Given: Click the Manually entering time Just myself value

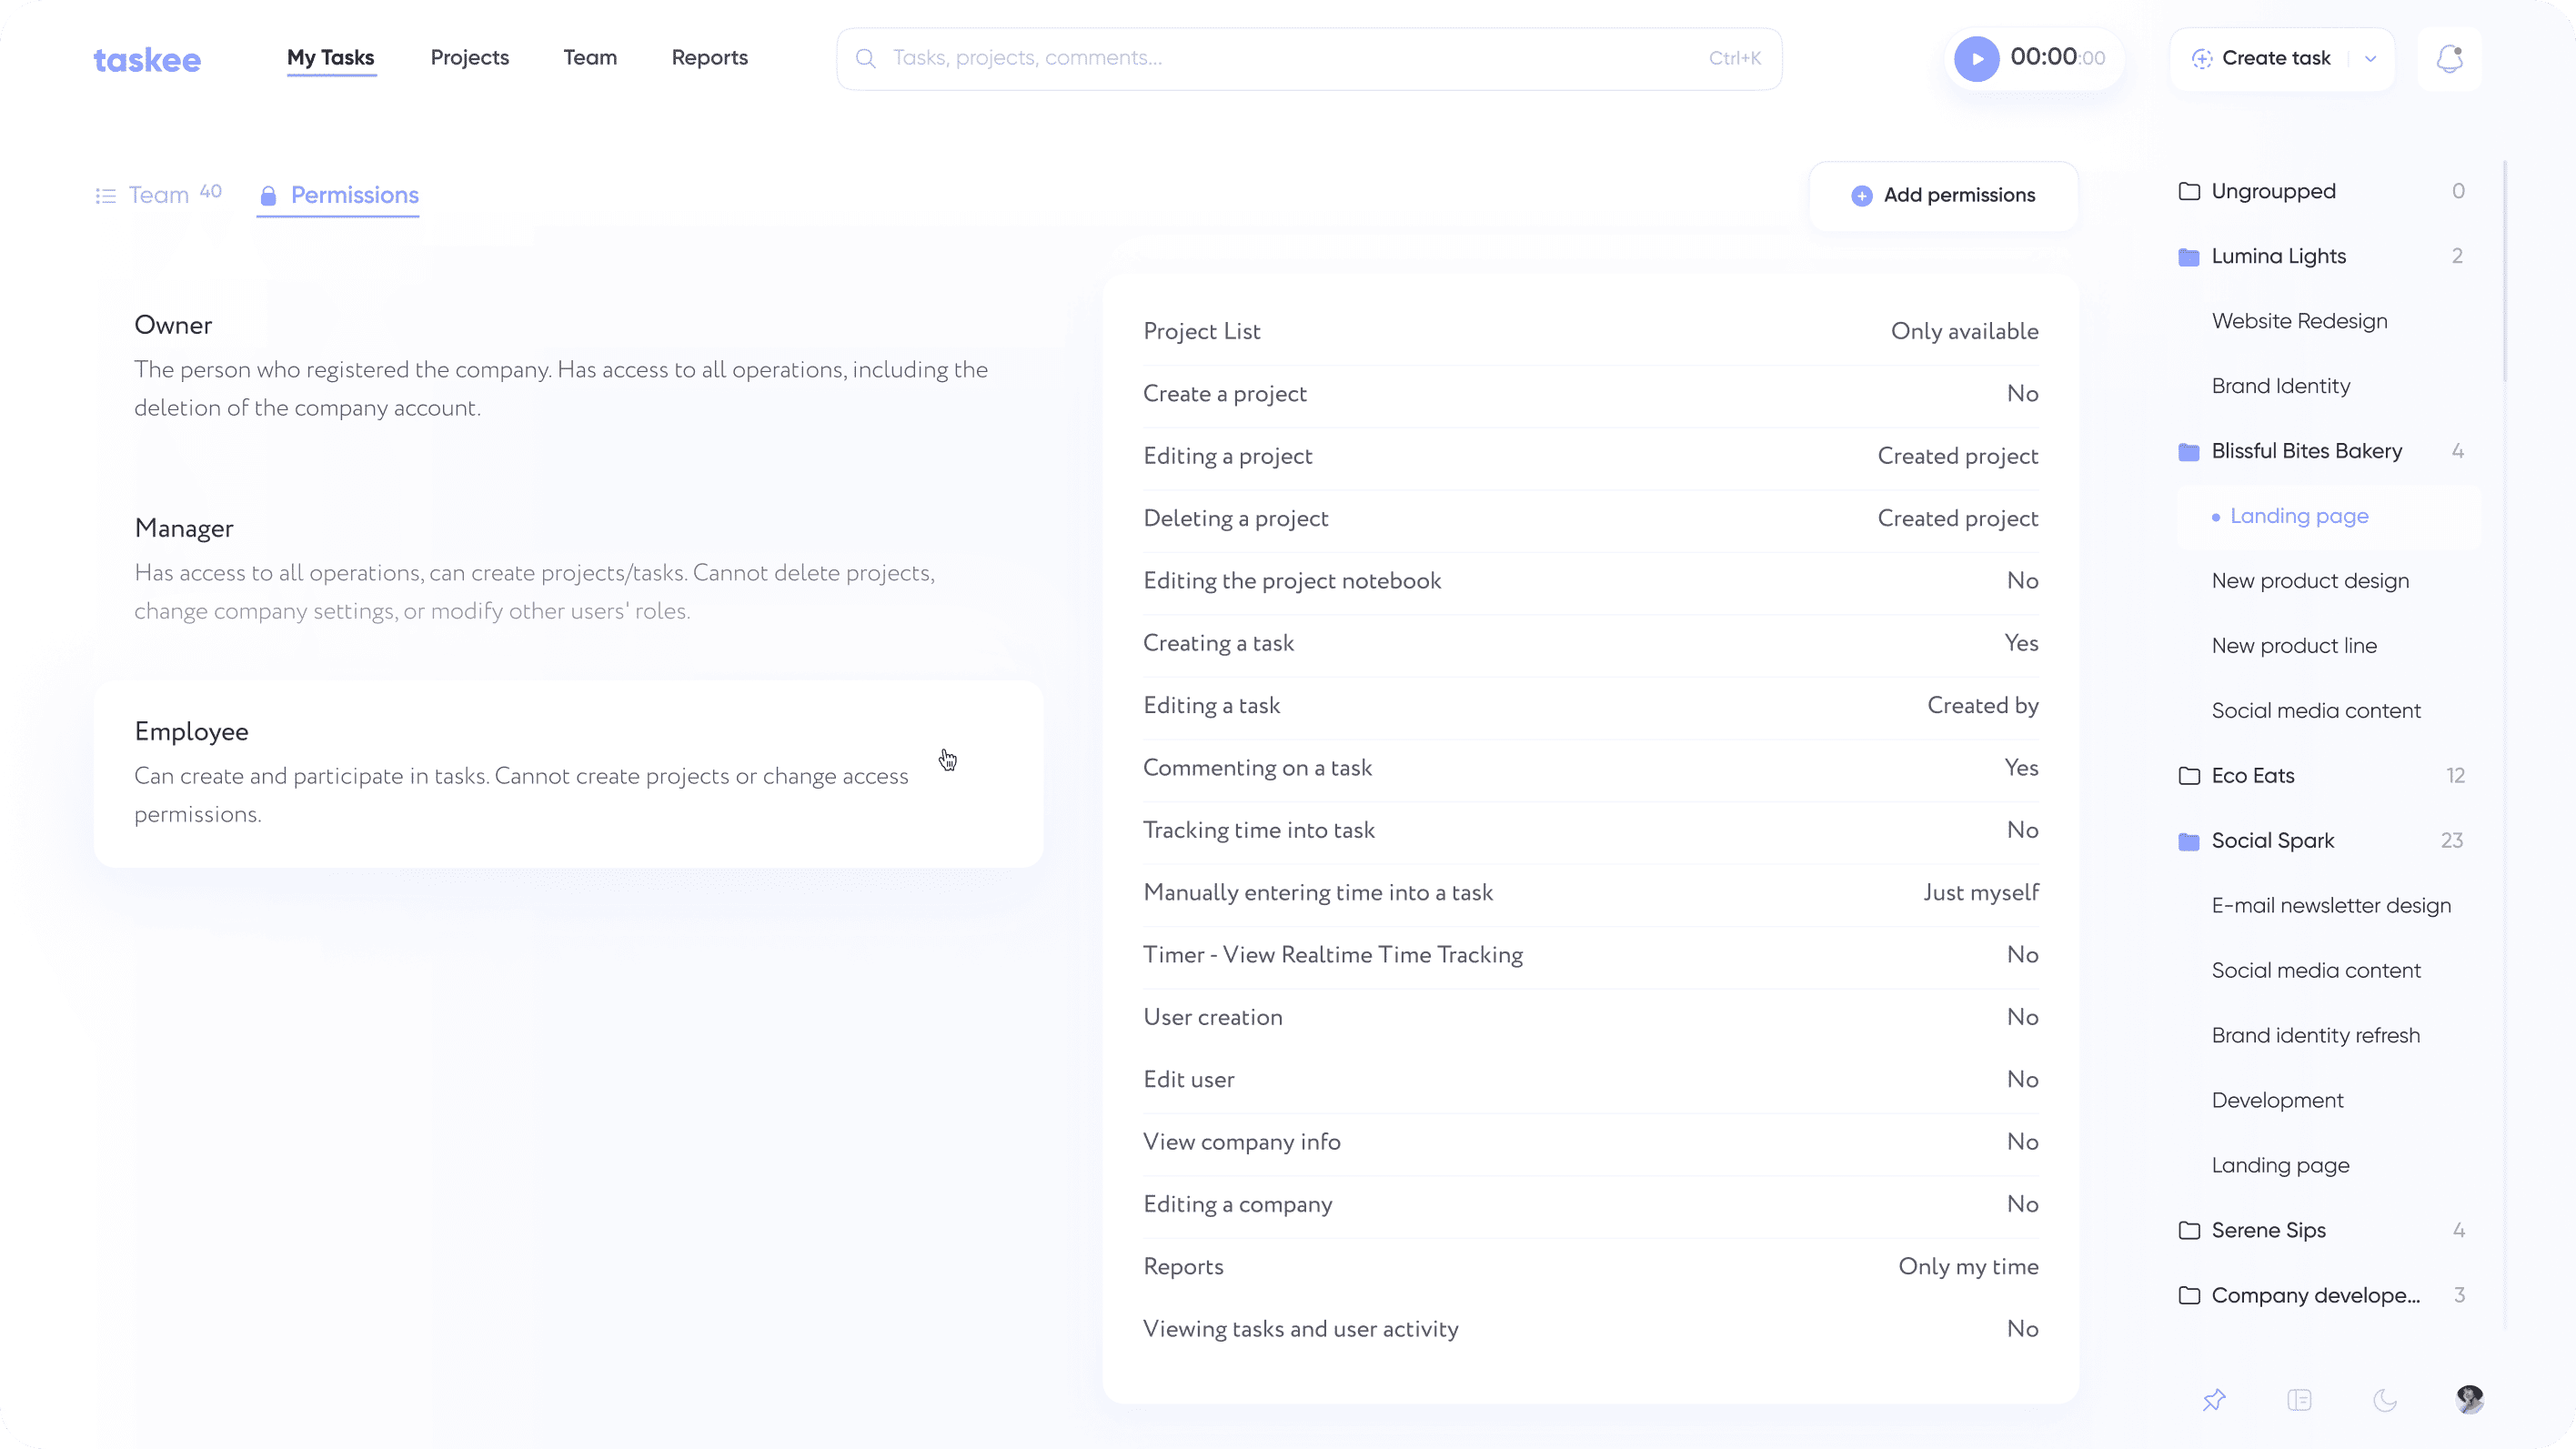Looking at the screenshot, I should 1980,893.
